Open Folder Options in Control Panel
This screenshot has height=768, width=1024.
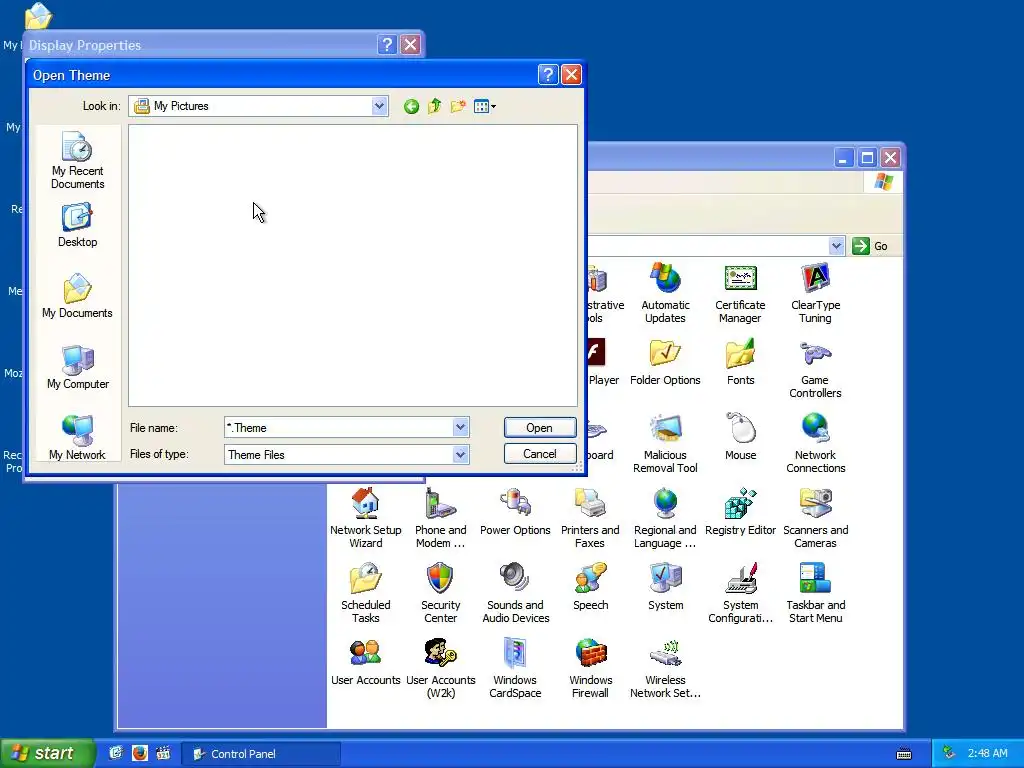[x=665, y=363]
